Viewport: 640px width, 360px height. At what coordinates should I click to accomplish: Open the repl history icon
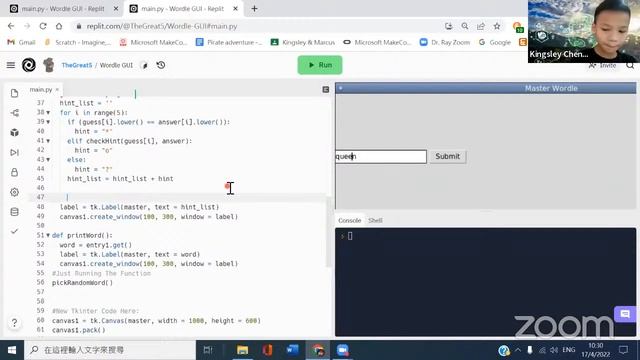pyautogui.click(x=161, y=65)
